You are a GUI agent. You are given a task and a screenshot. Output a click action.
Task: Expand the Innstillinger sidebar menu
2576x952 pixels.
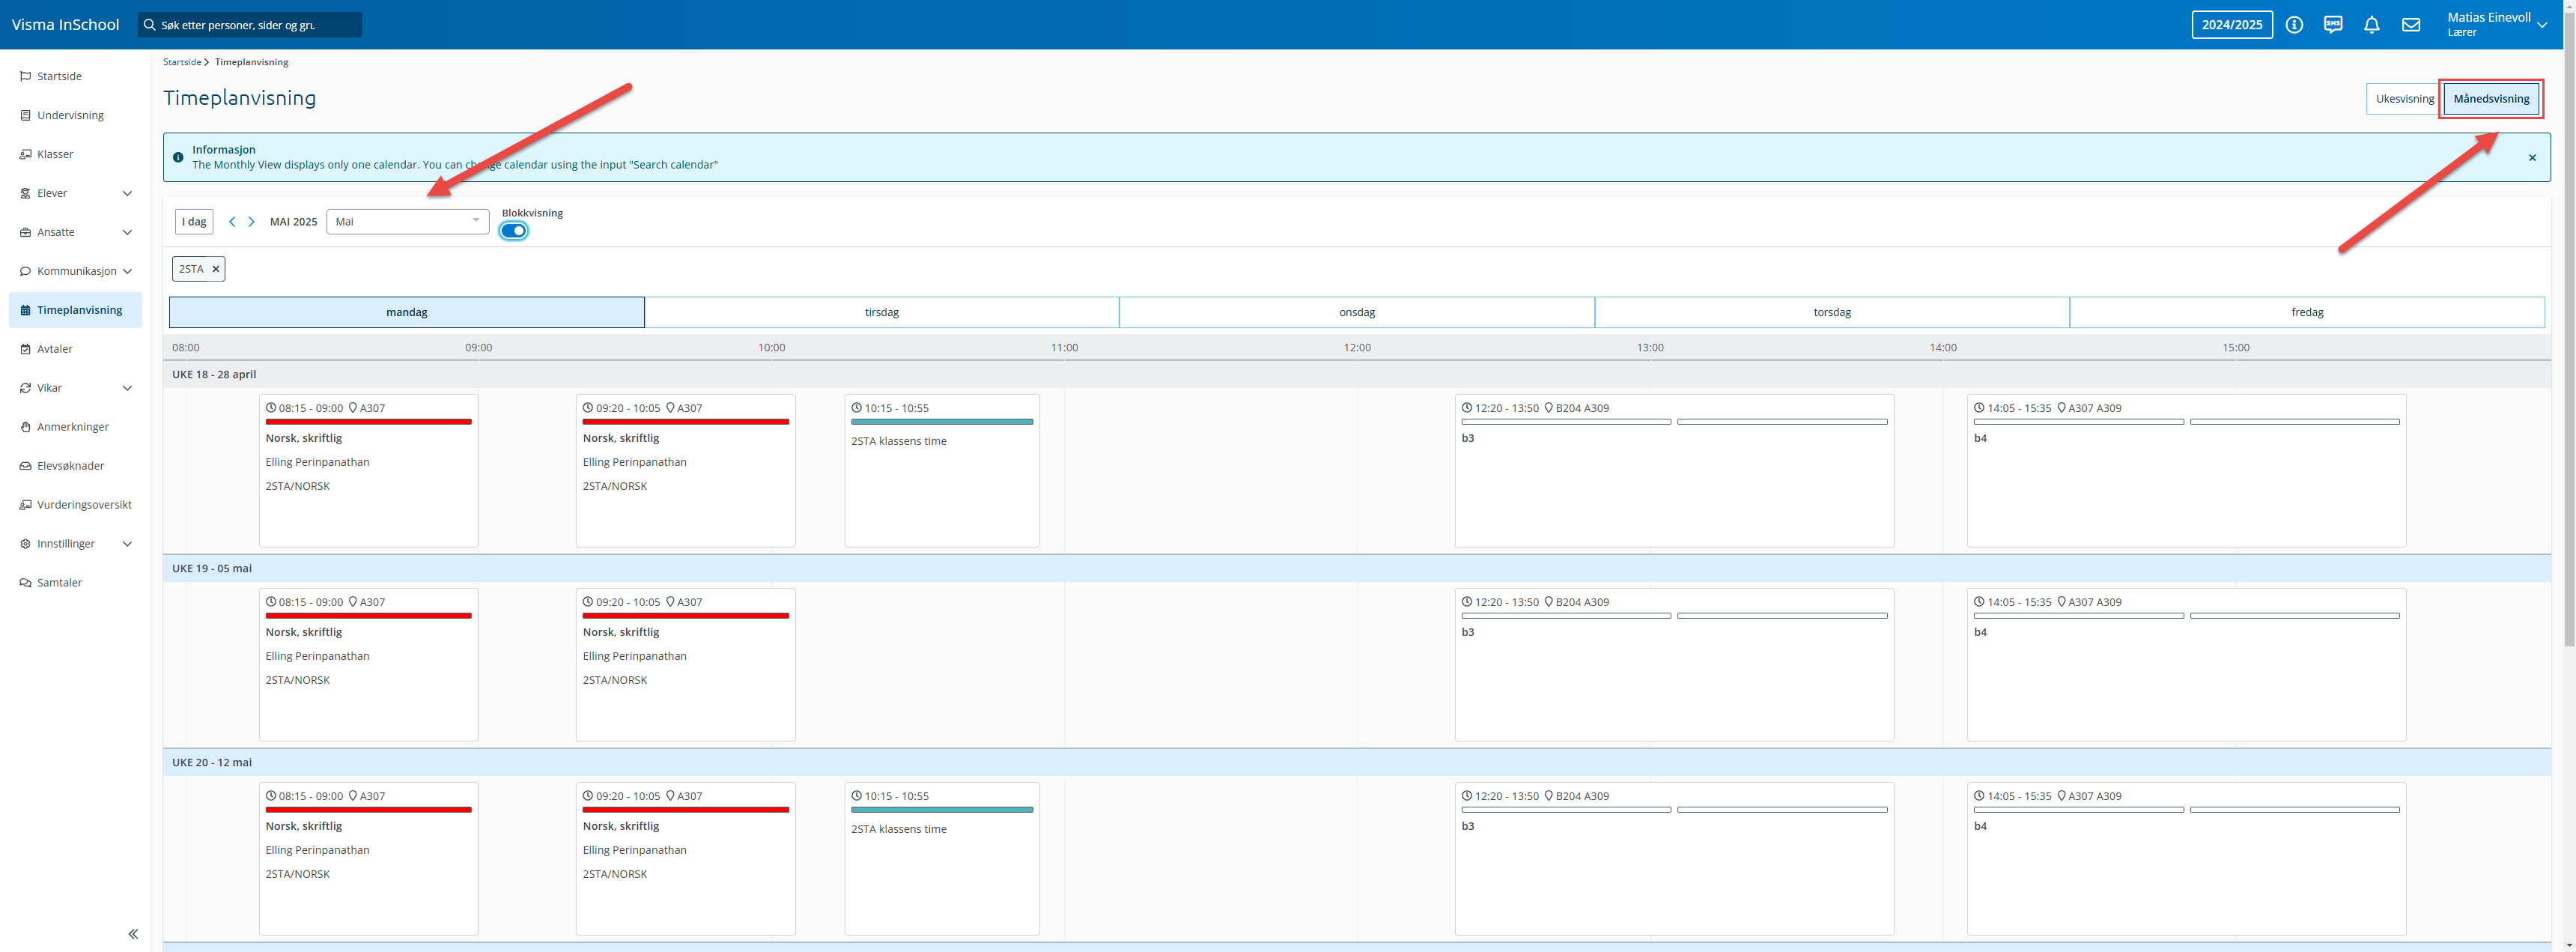point(76,544)
